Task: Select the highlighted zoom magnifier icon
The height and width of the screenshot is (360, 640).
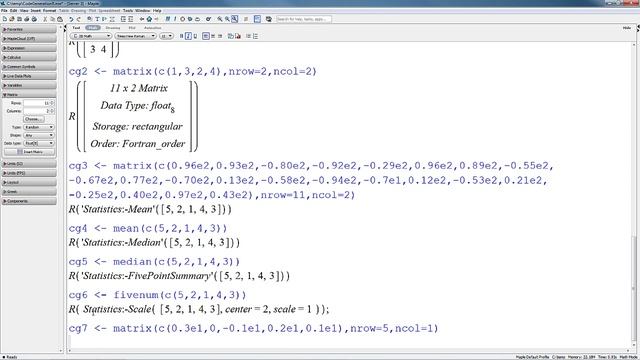Action: click(x=234, y=19)
